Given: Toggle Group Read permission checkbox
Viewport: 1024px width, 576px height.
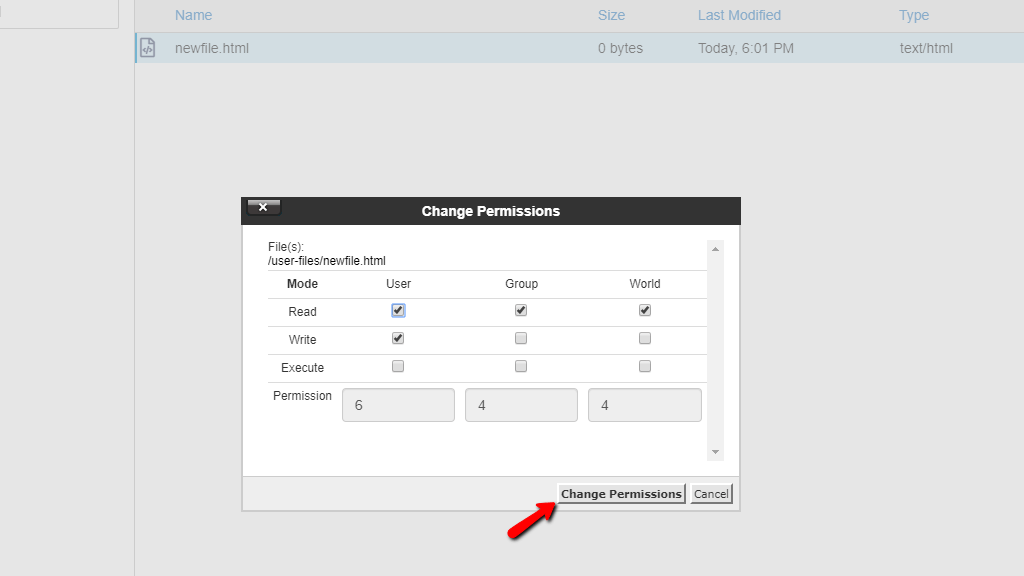Looking at the screenshot, I should pyautogui.click(x=520, y=310).
